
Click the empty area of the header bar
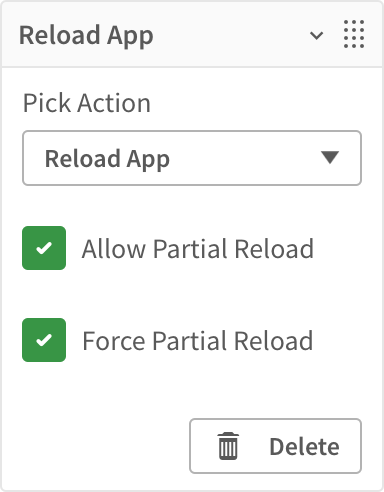(230, 35)
